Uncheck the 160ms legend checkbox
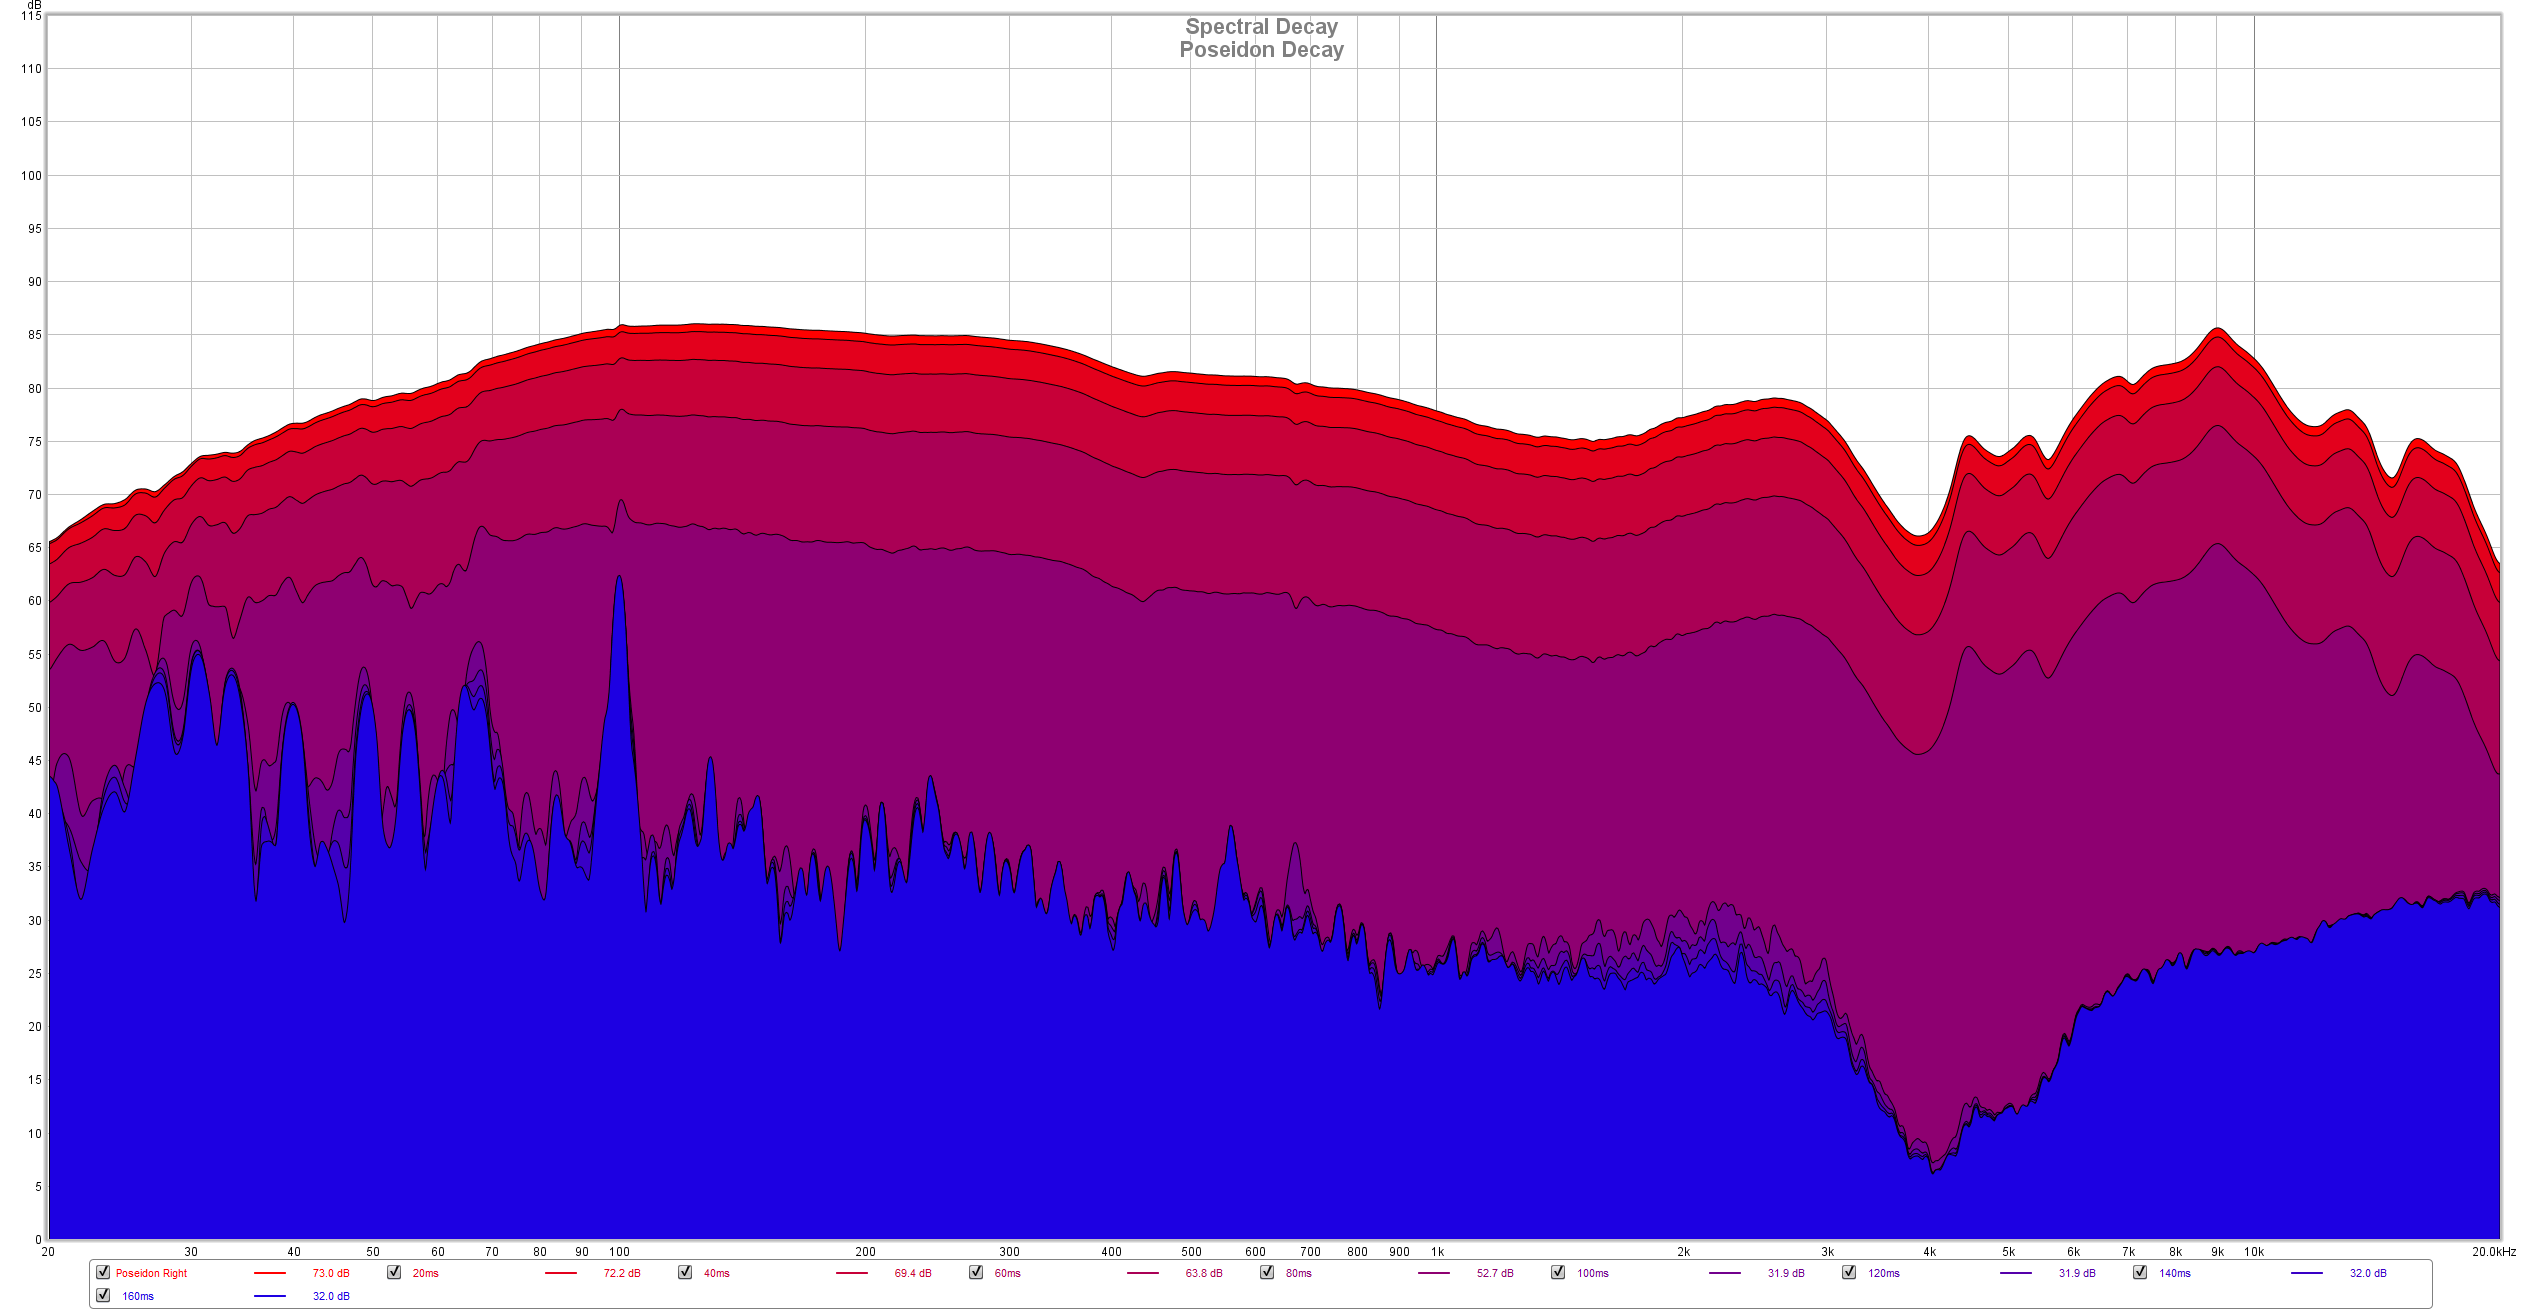 point(103,1295)
